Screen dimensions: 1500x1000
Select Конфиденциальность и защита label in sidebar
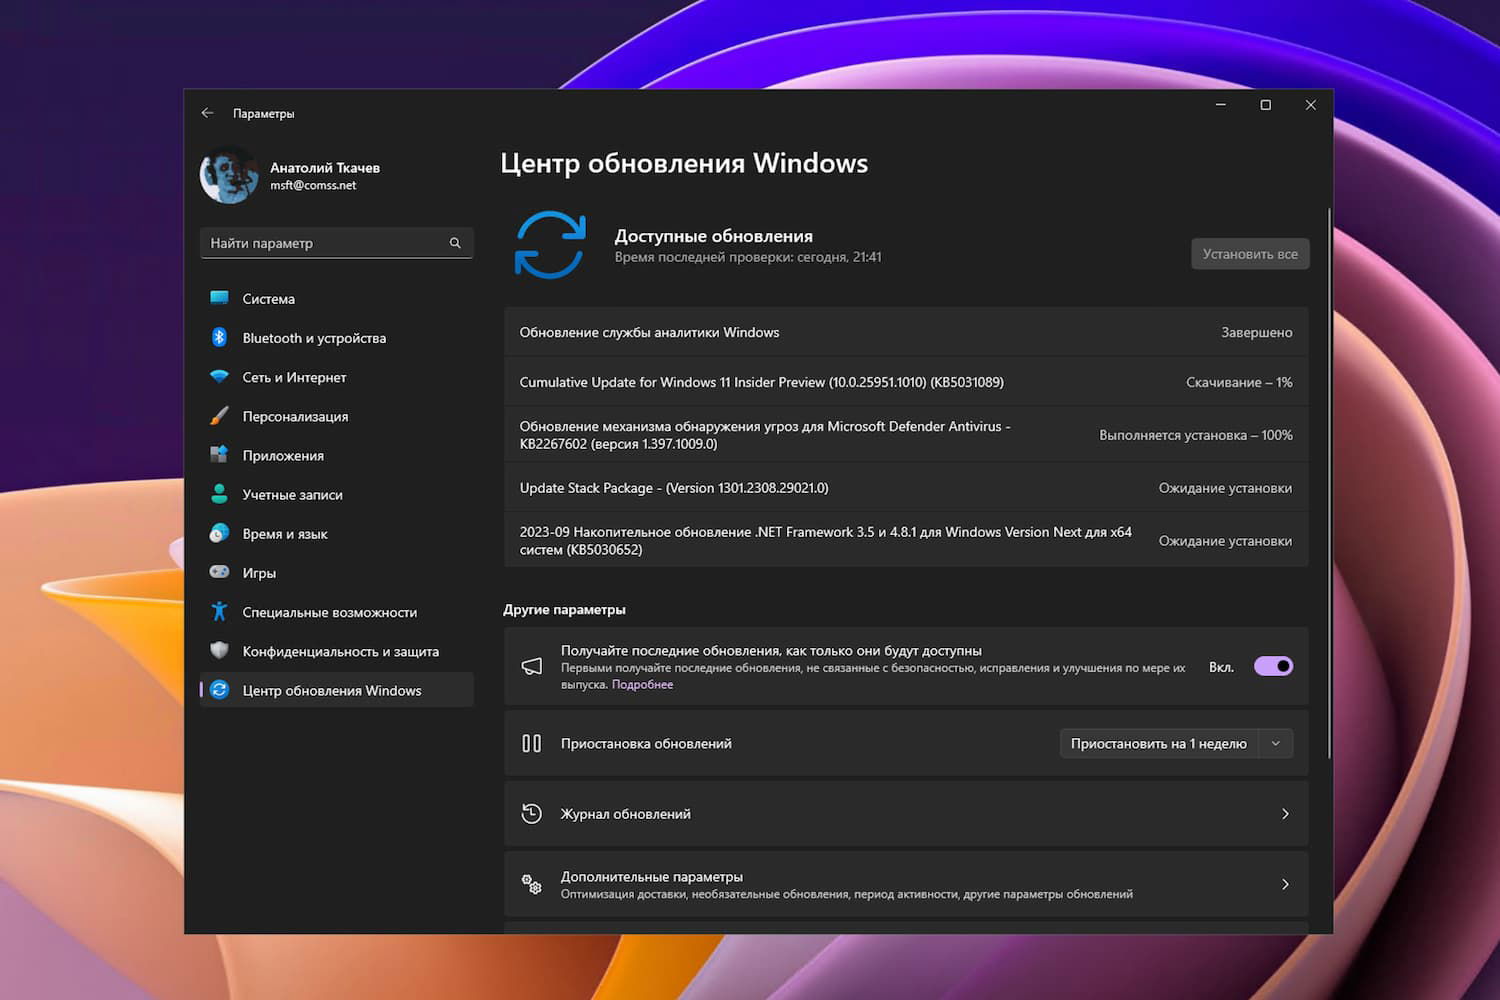coord(341,651)
